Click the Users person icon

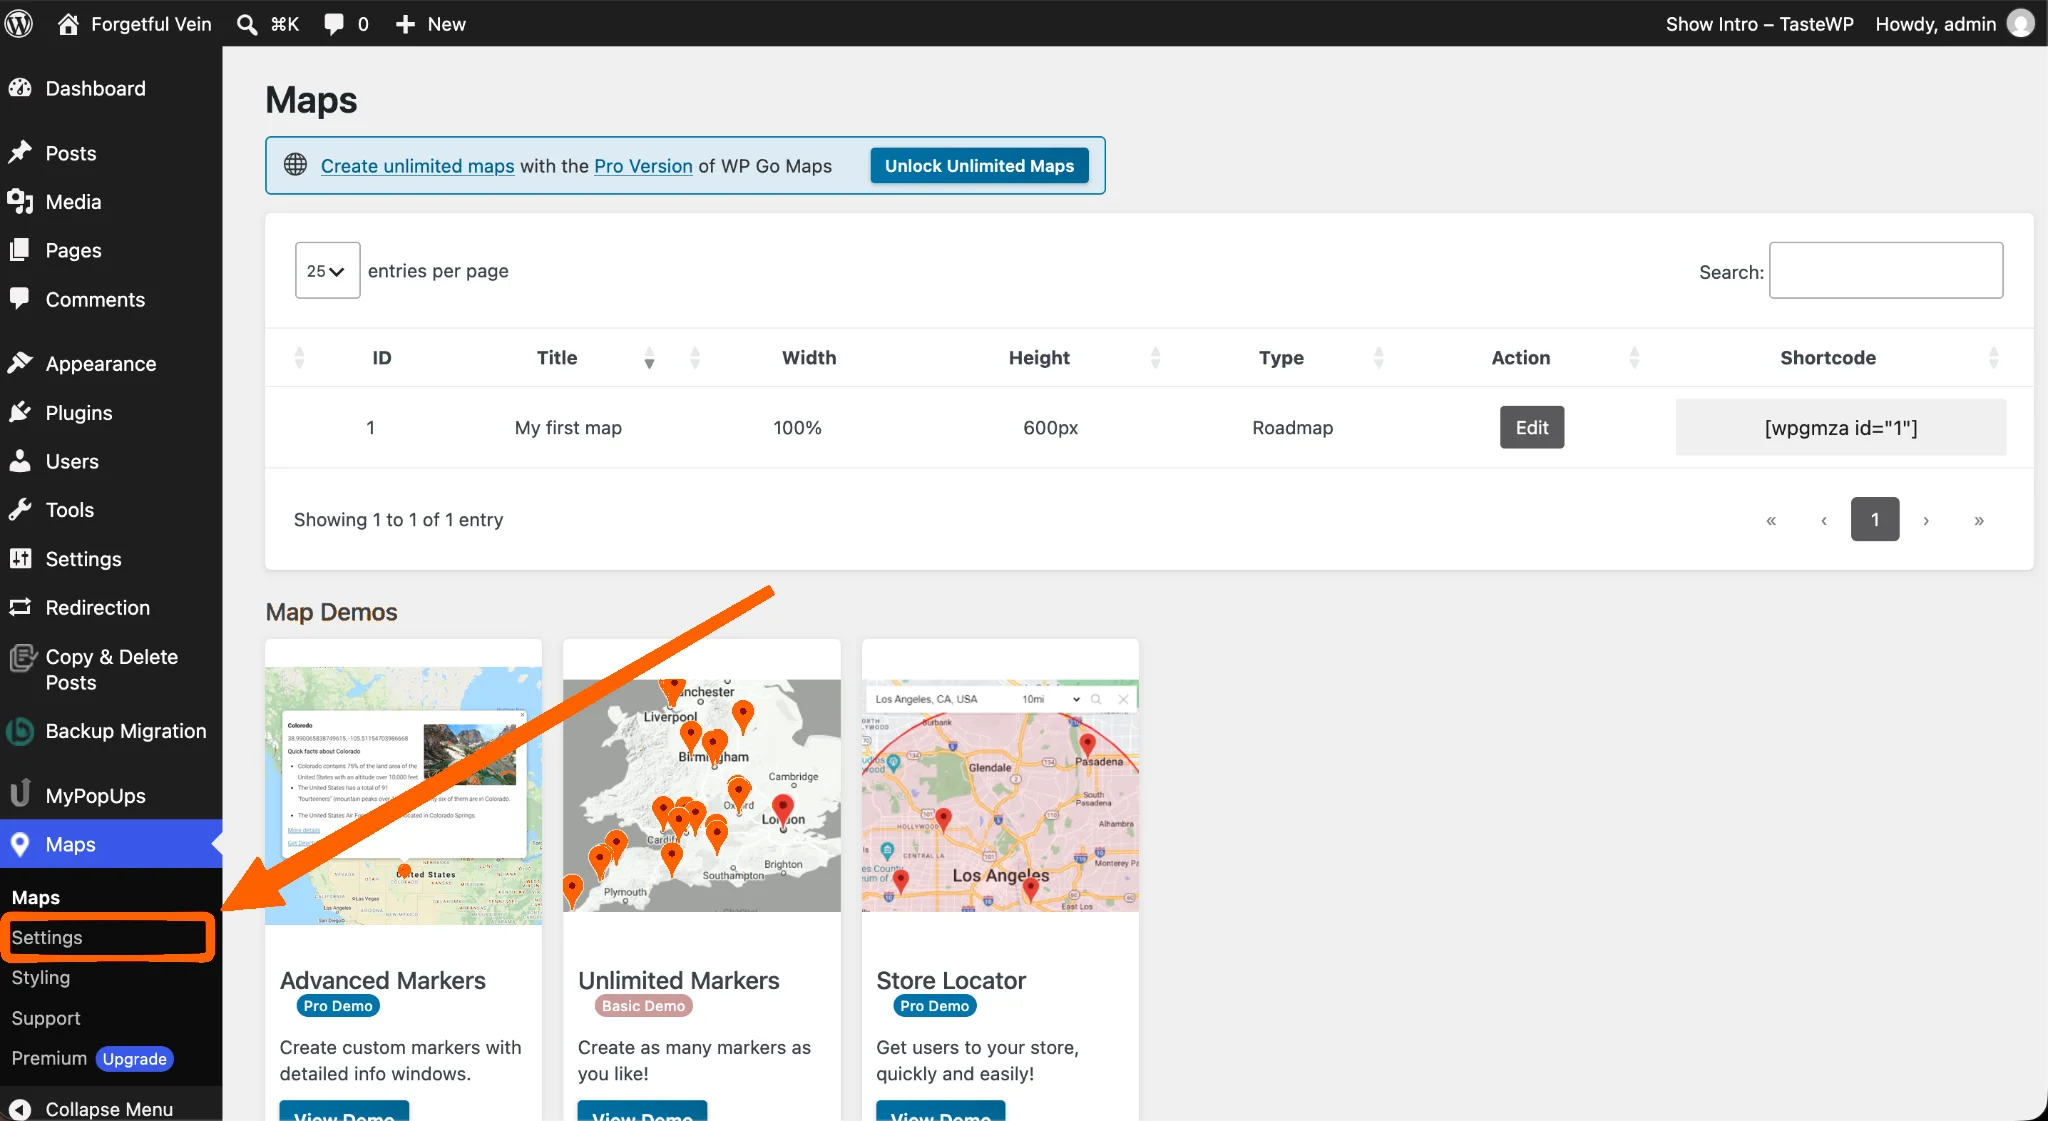20,461
